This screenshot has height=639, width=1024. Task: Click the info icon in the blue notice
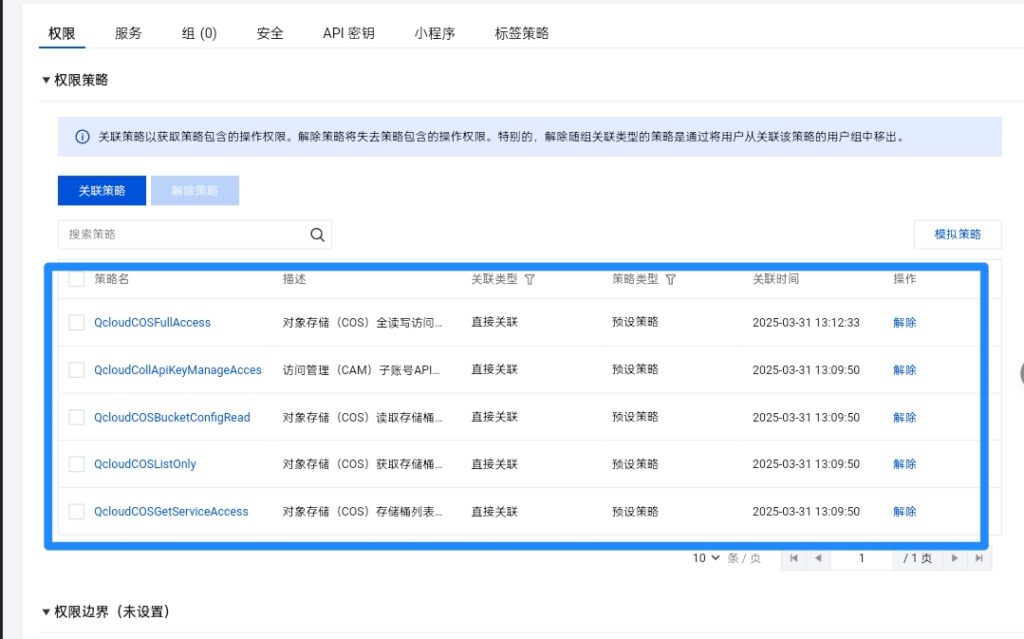pyautogui.click(x=82, y=137)
